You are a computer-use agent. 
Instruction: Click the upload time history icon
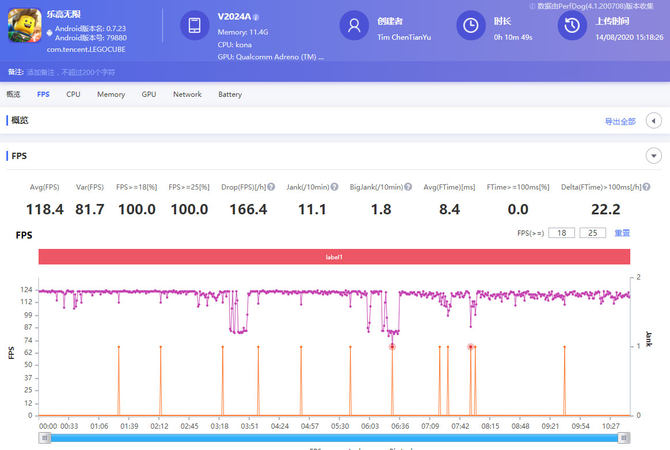tap(571, 27)
